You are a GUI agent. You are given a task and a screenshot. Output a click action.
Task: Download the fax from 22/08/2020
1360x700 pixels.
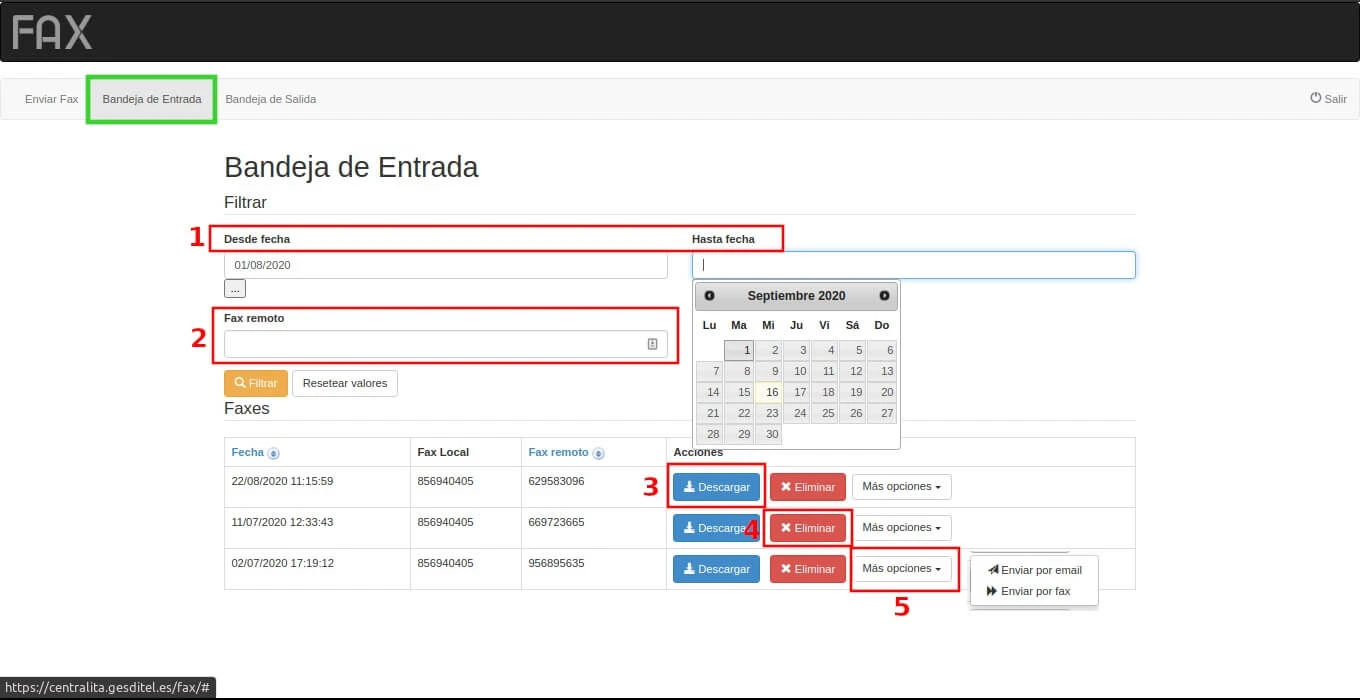(716, 487)
